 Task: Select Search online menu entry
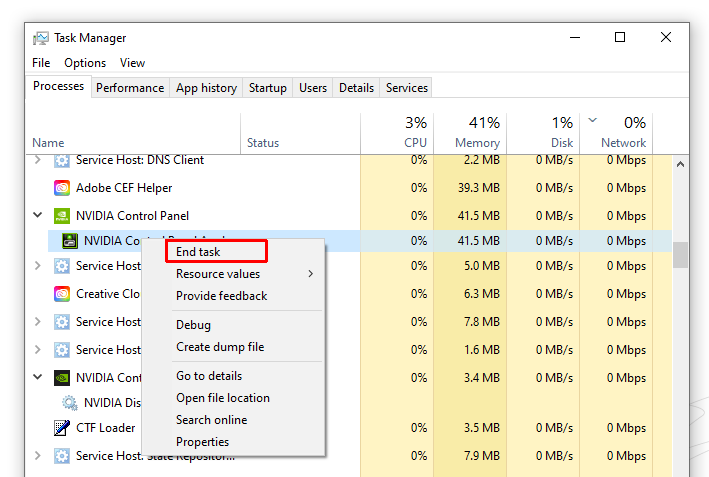pyautogui.click(x=233, y=420)
